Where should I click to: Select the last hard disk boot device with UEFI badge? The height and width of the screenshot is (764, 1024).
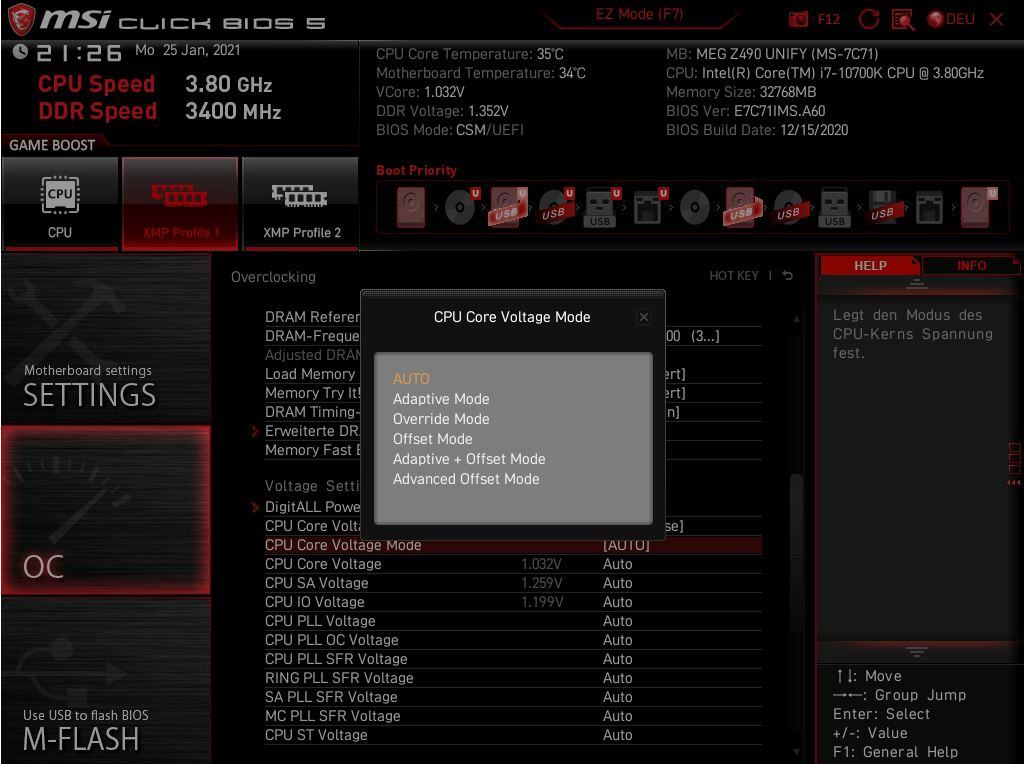978,208
